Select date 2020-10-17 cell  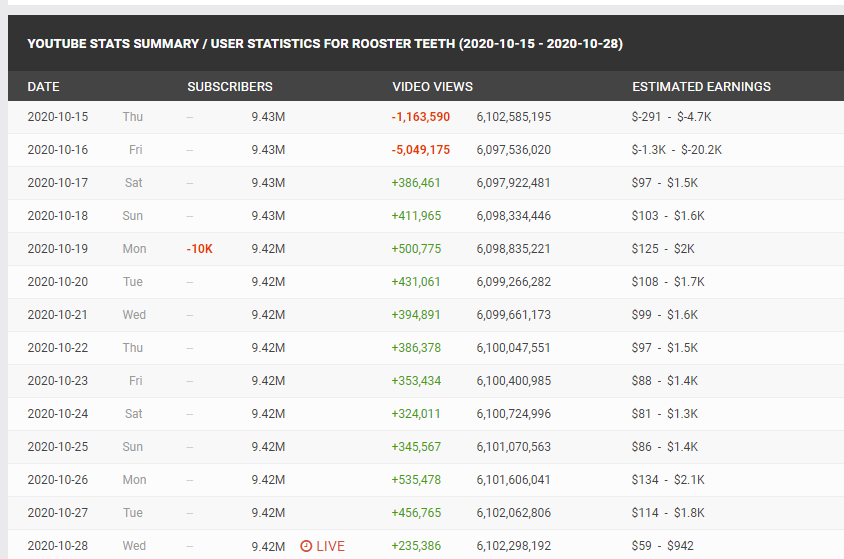coord(58,183)
